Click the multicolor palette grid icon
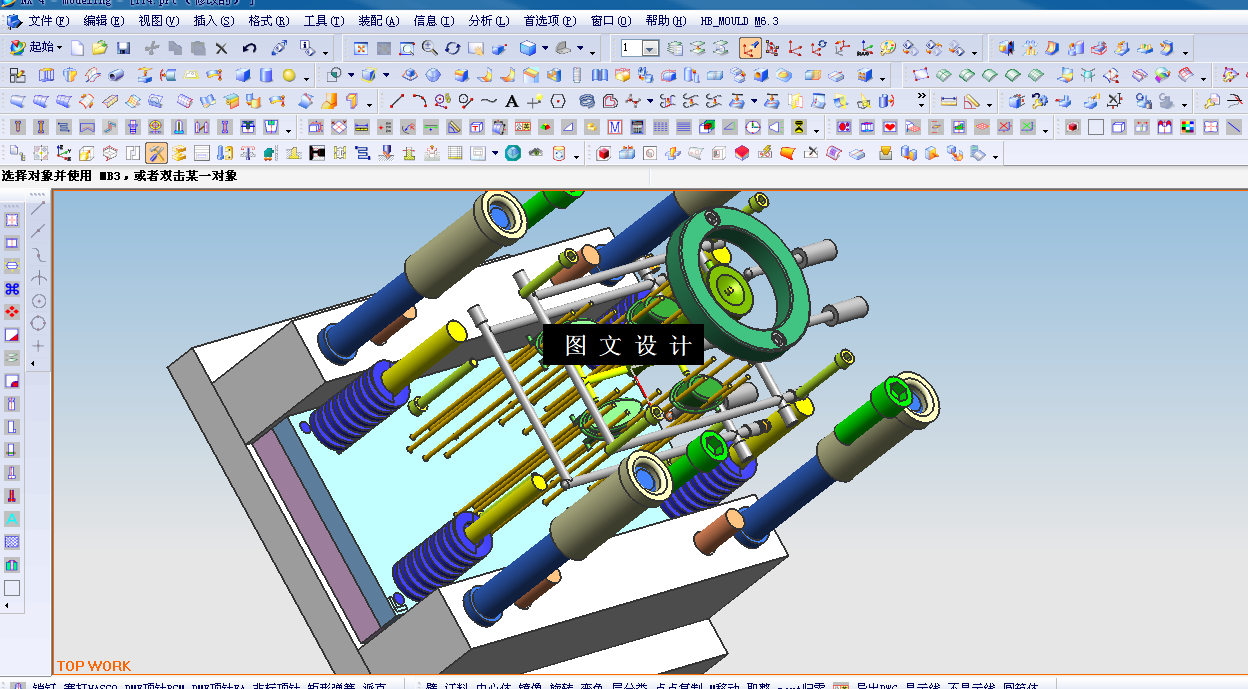 coord(1188,127)
